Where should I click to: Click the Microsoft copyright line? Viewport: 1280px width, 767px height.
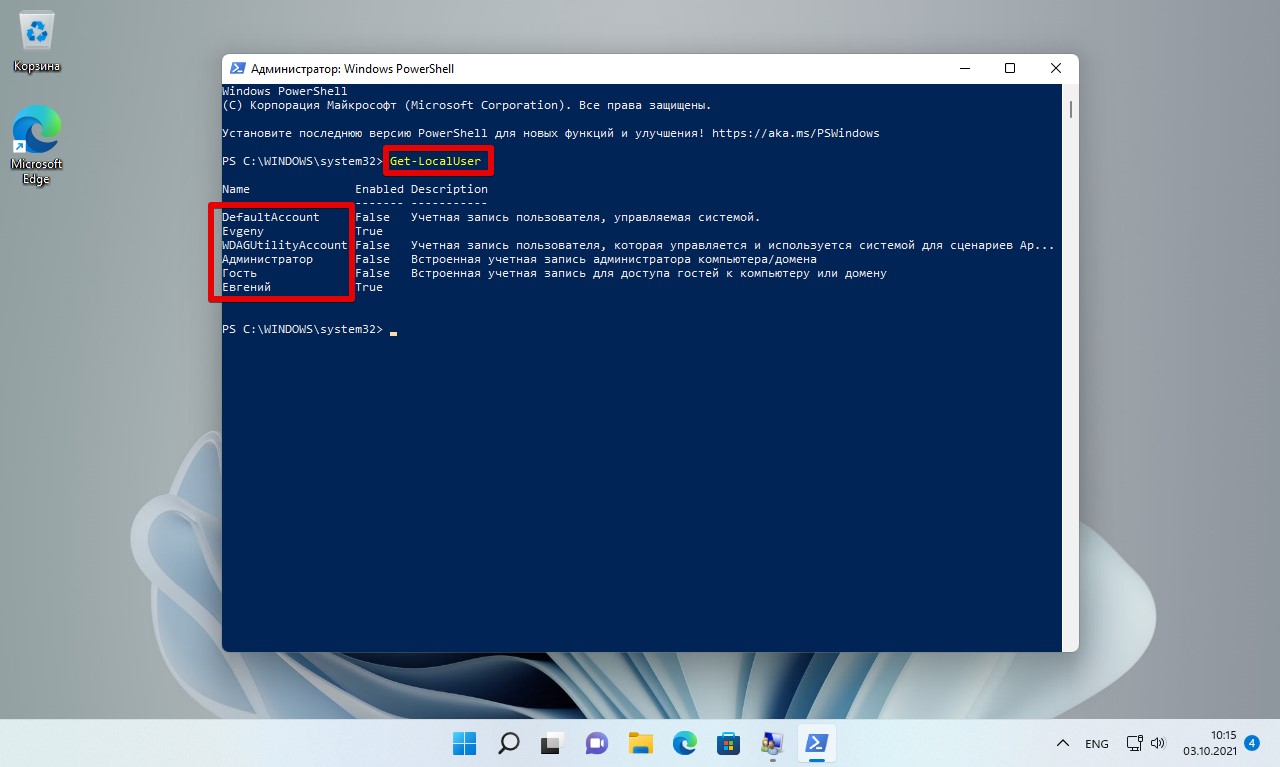point(467,105)
